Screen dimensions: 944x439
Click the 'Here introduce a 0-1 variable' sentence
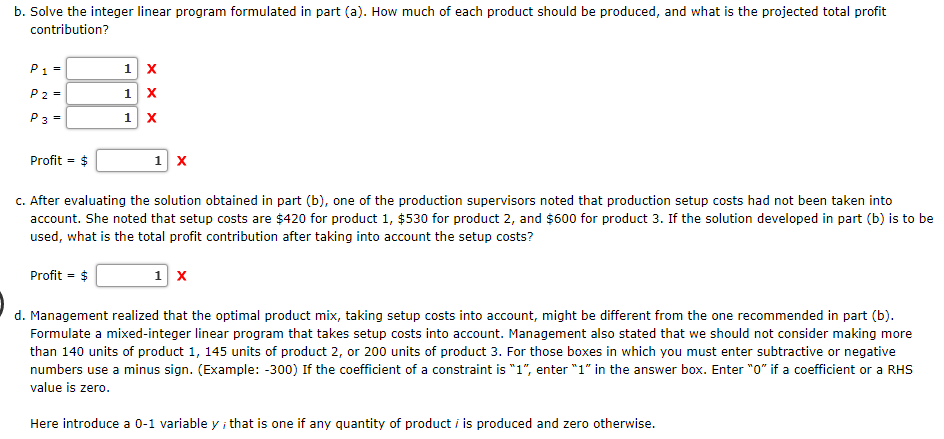(x=343, y=424)
